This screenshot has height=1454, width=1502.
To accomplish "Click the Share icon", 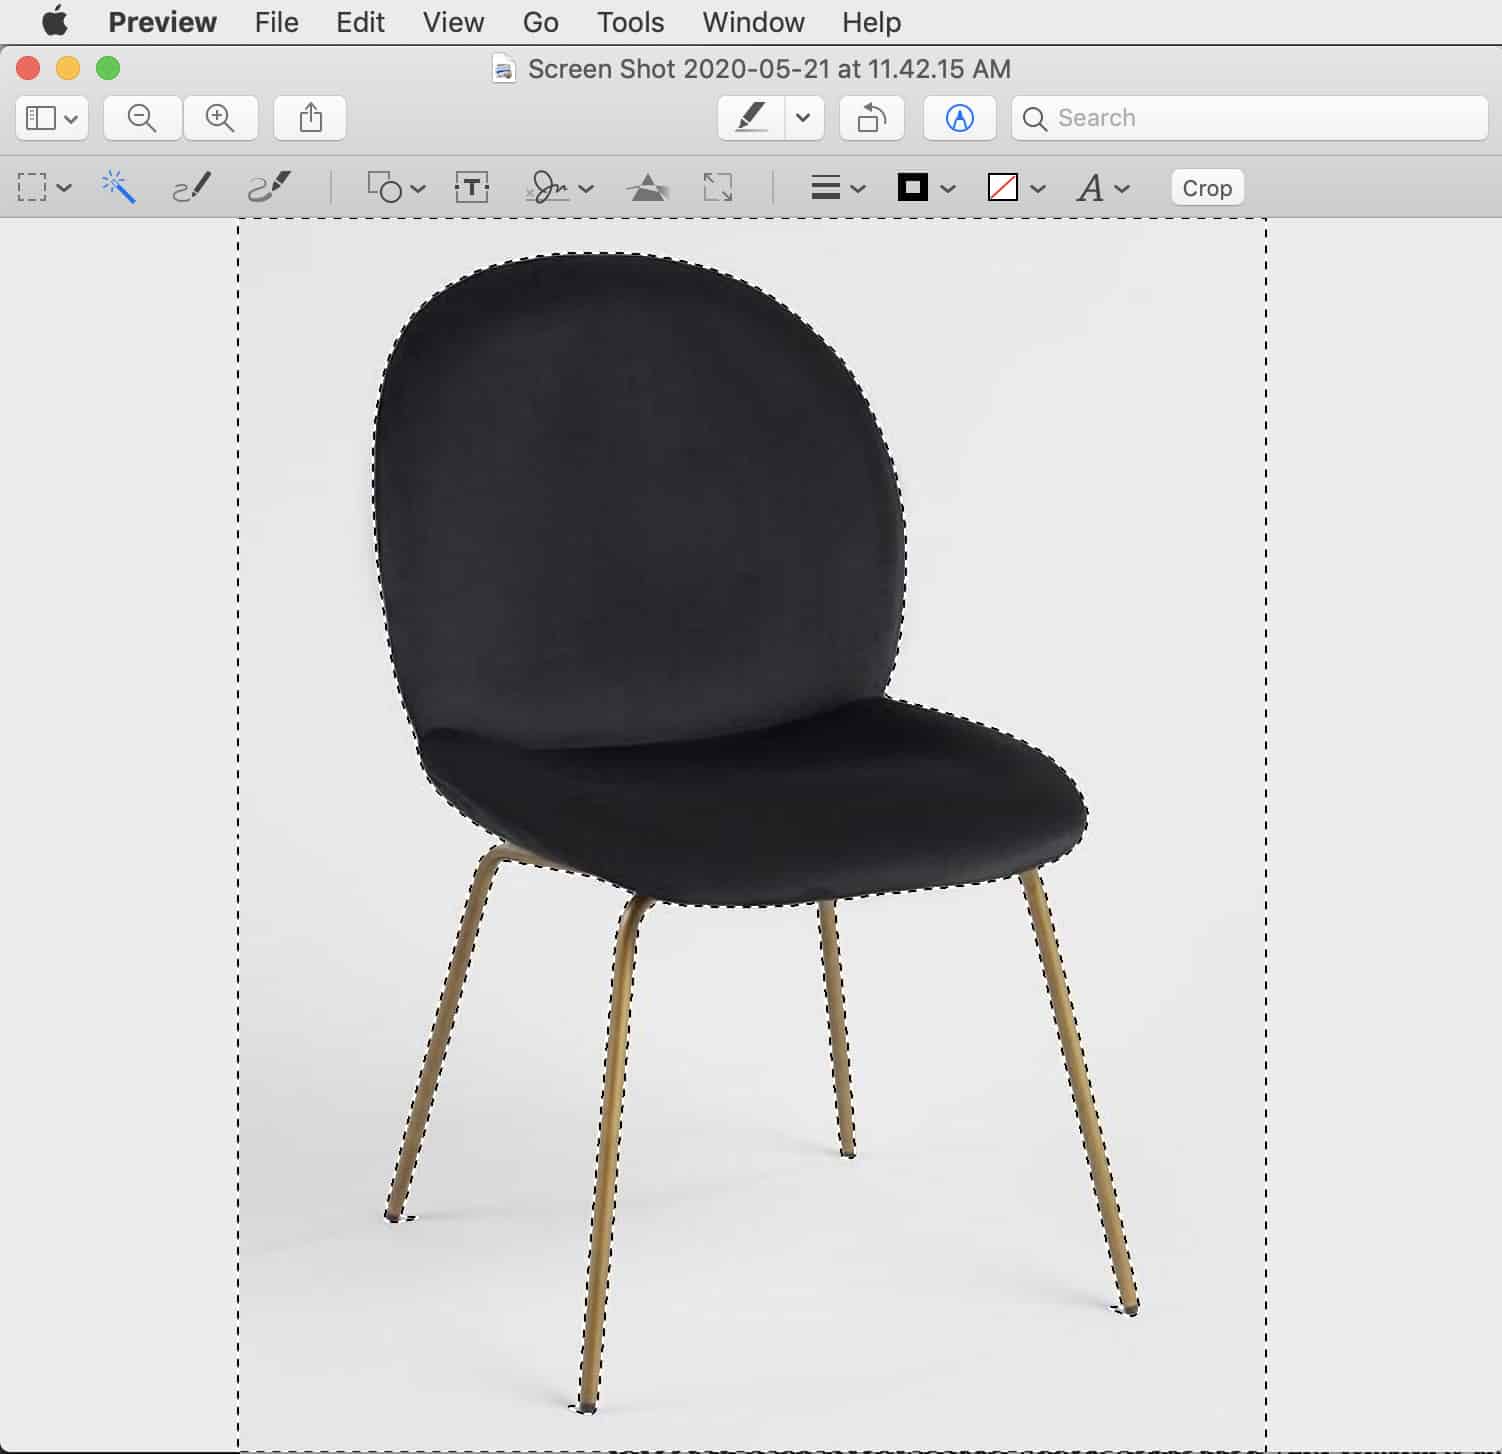I will [x=310, y=118].
